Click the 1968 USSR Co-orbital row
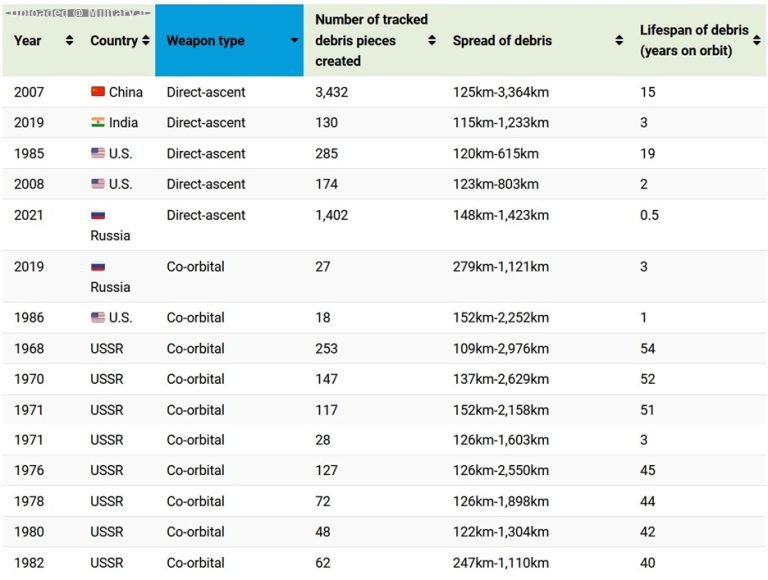The image size is (768, 580). click(x=384, y=348)
